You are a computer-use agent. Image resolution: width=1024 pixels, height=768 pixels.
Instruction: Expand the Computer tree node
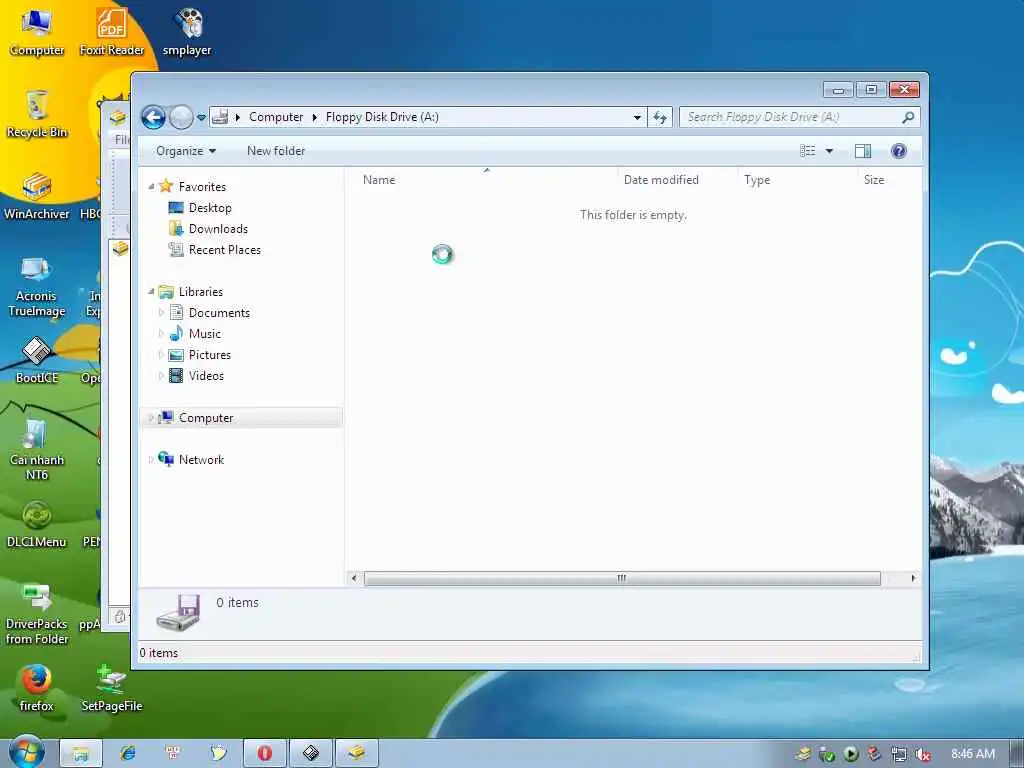(151, 417)
